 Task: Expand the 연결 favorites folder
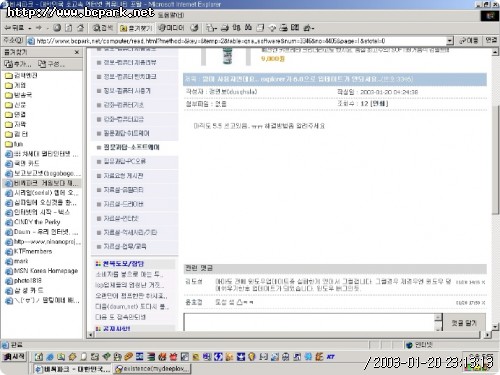[x=15, y=114]
